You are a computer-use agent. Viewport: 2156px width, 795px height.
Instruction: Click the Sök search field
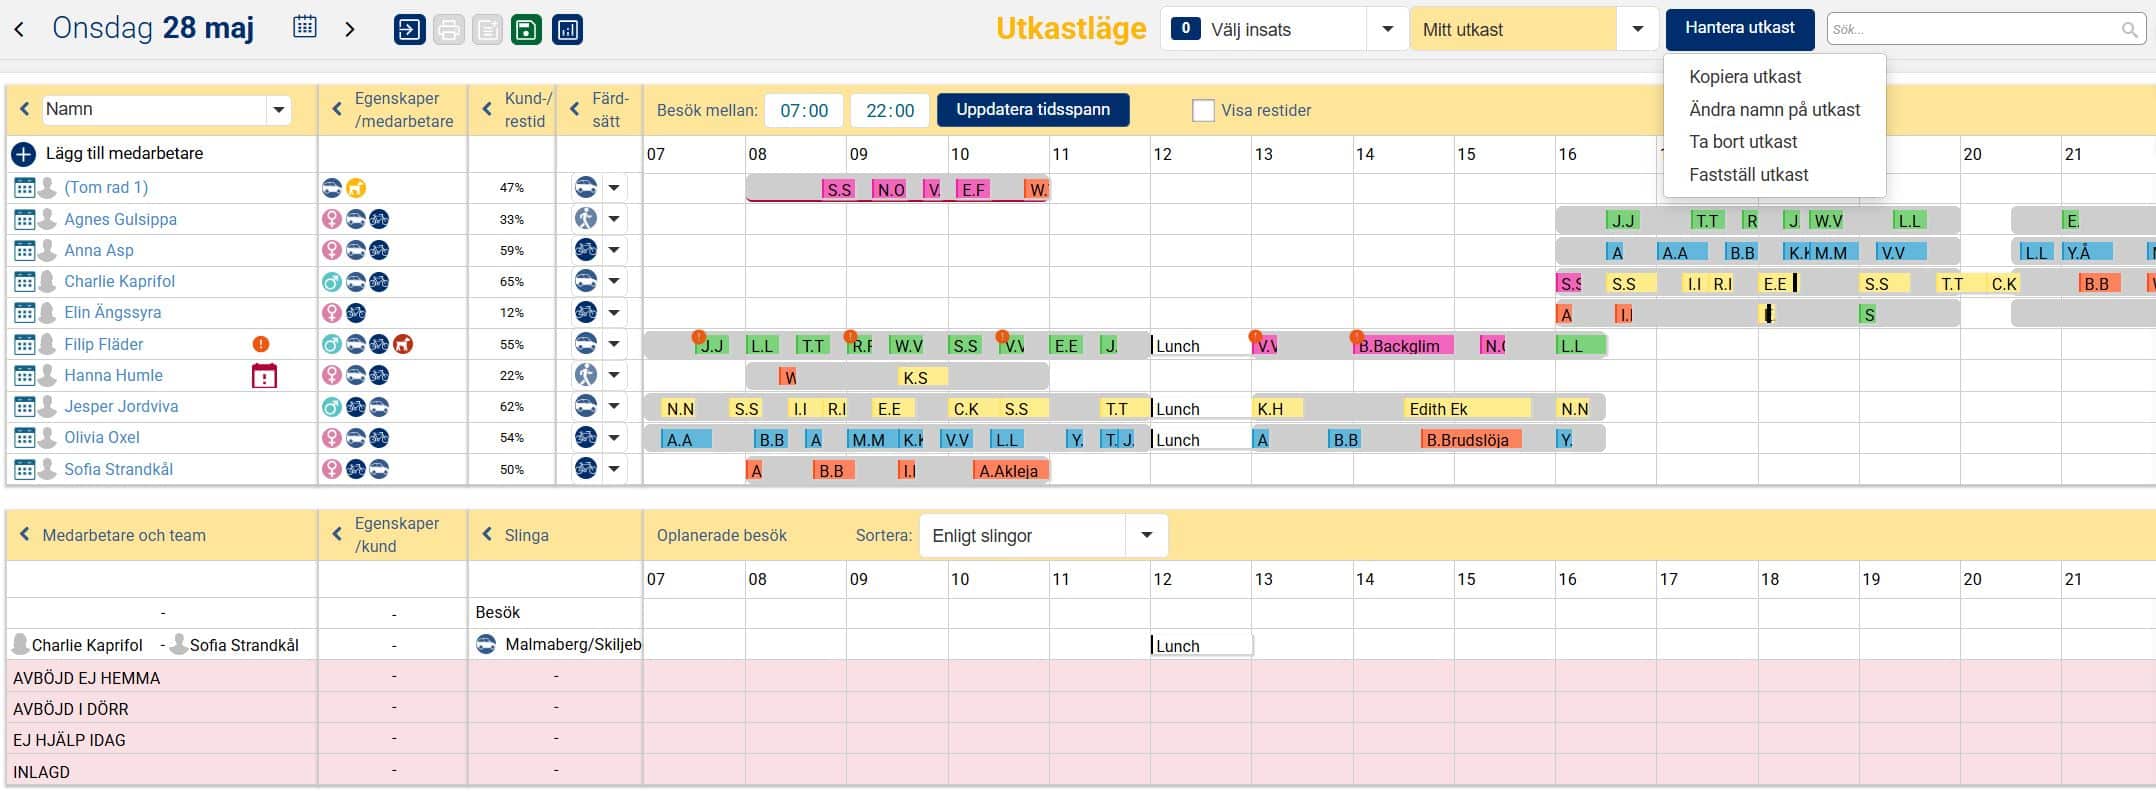[x=1973, y=30]
